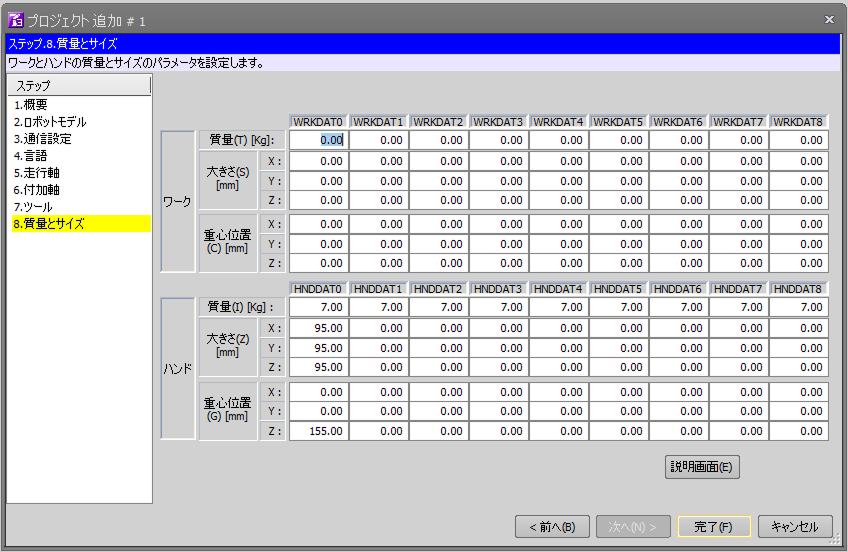Click the application icon in title bar
Viewport: 848px width, 552px height.
pyautogui.click(x=15, y=19)
